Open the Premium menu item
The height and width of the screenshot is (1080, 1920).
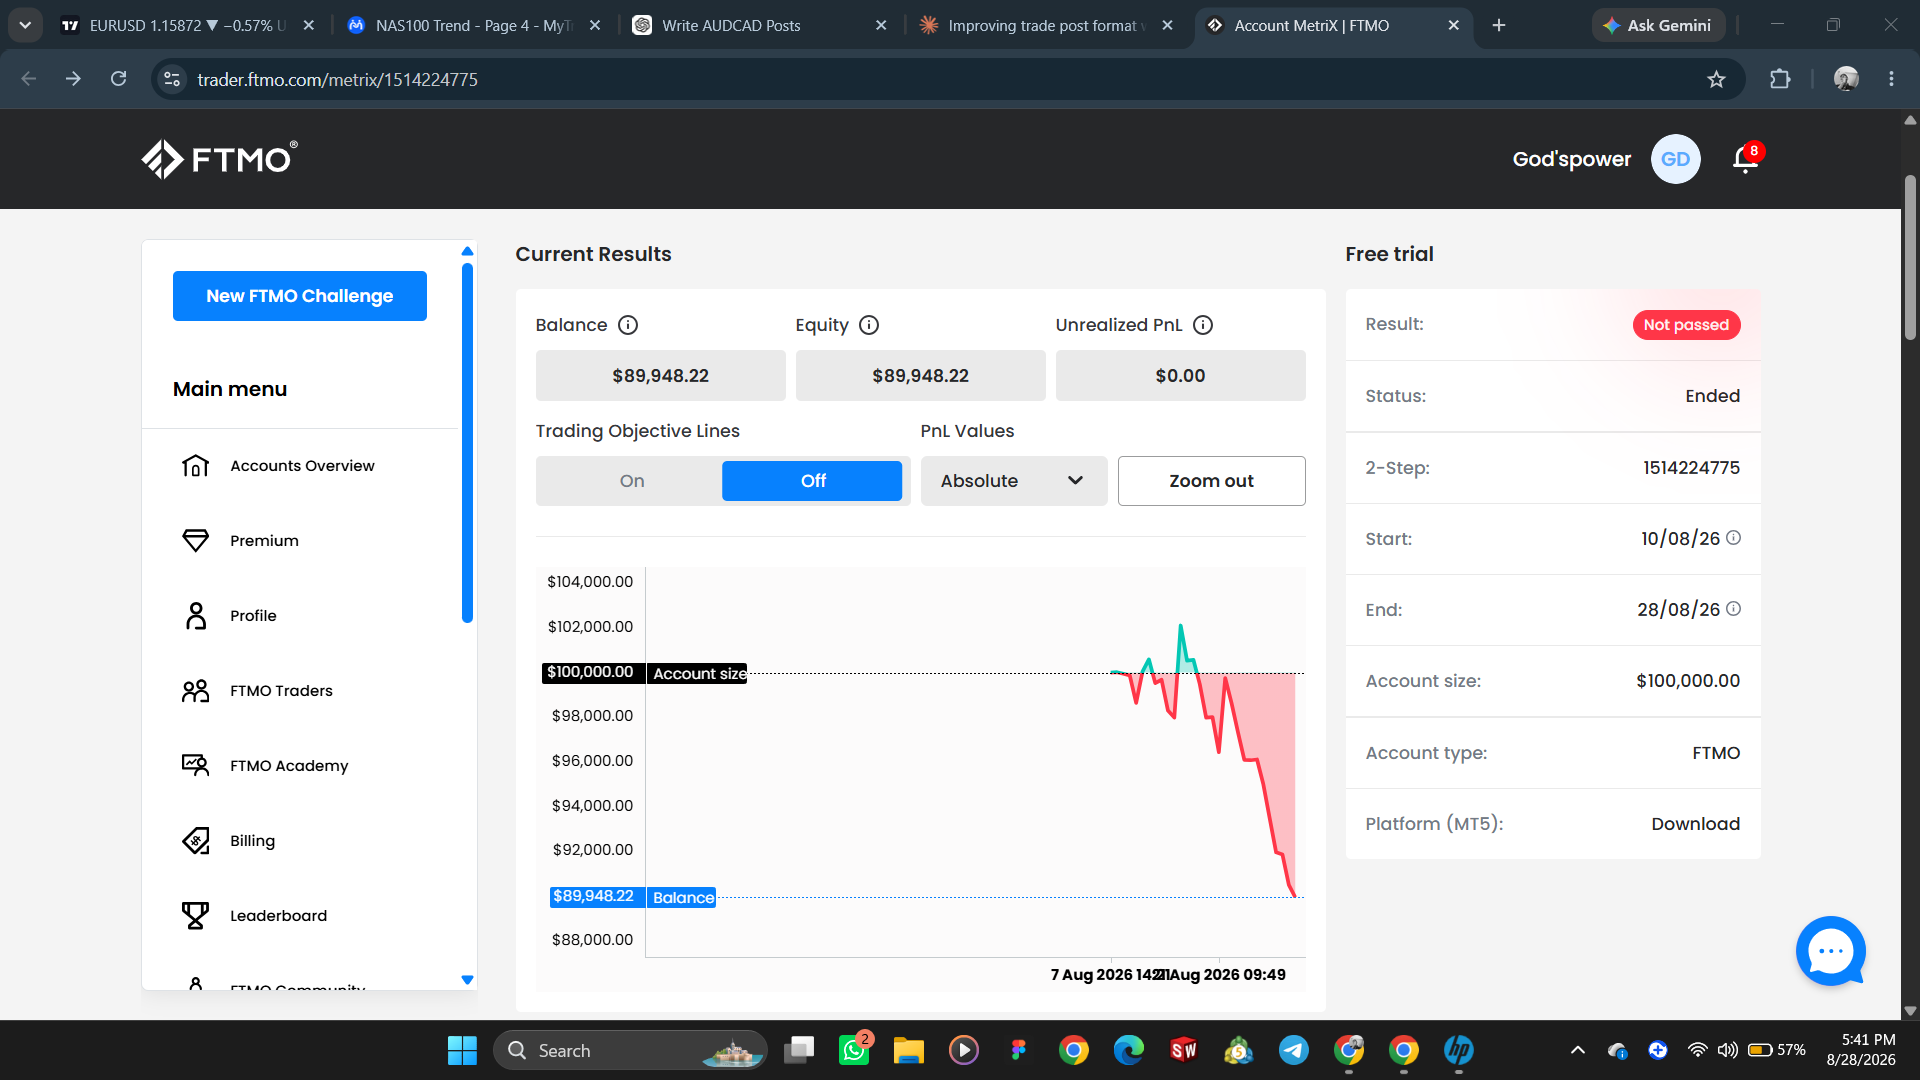pos(264,541)
